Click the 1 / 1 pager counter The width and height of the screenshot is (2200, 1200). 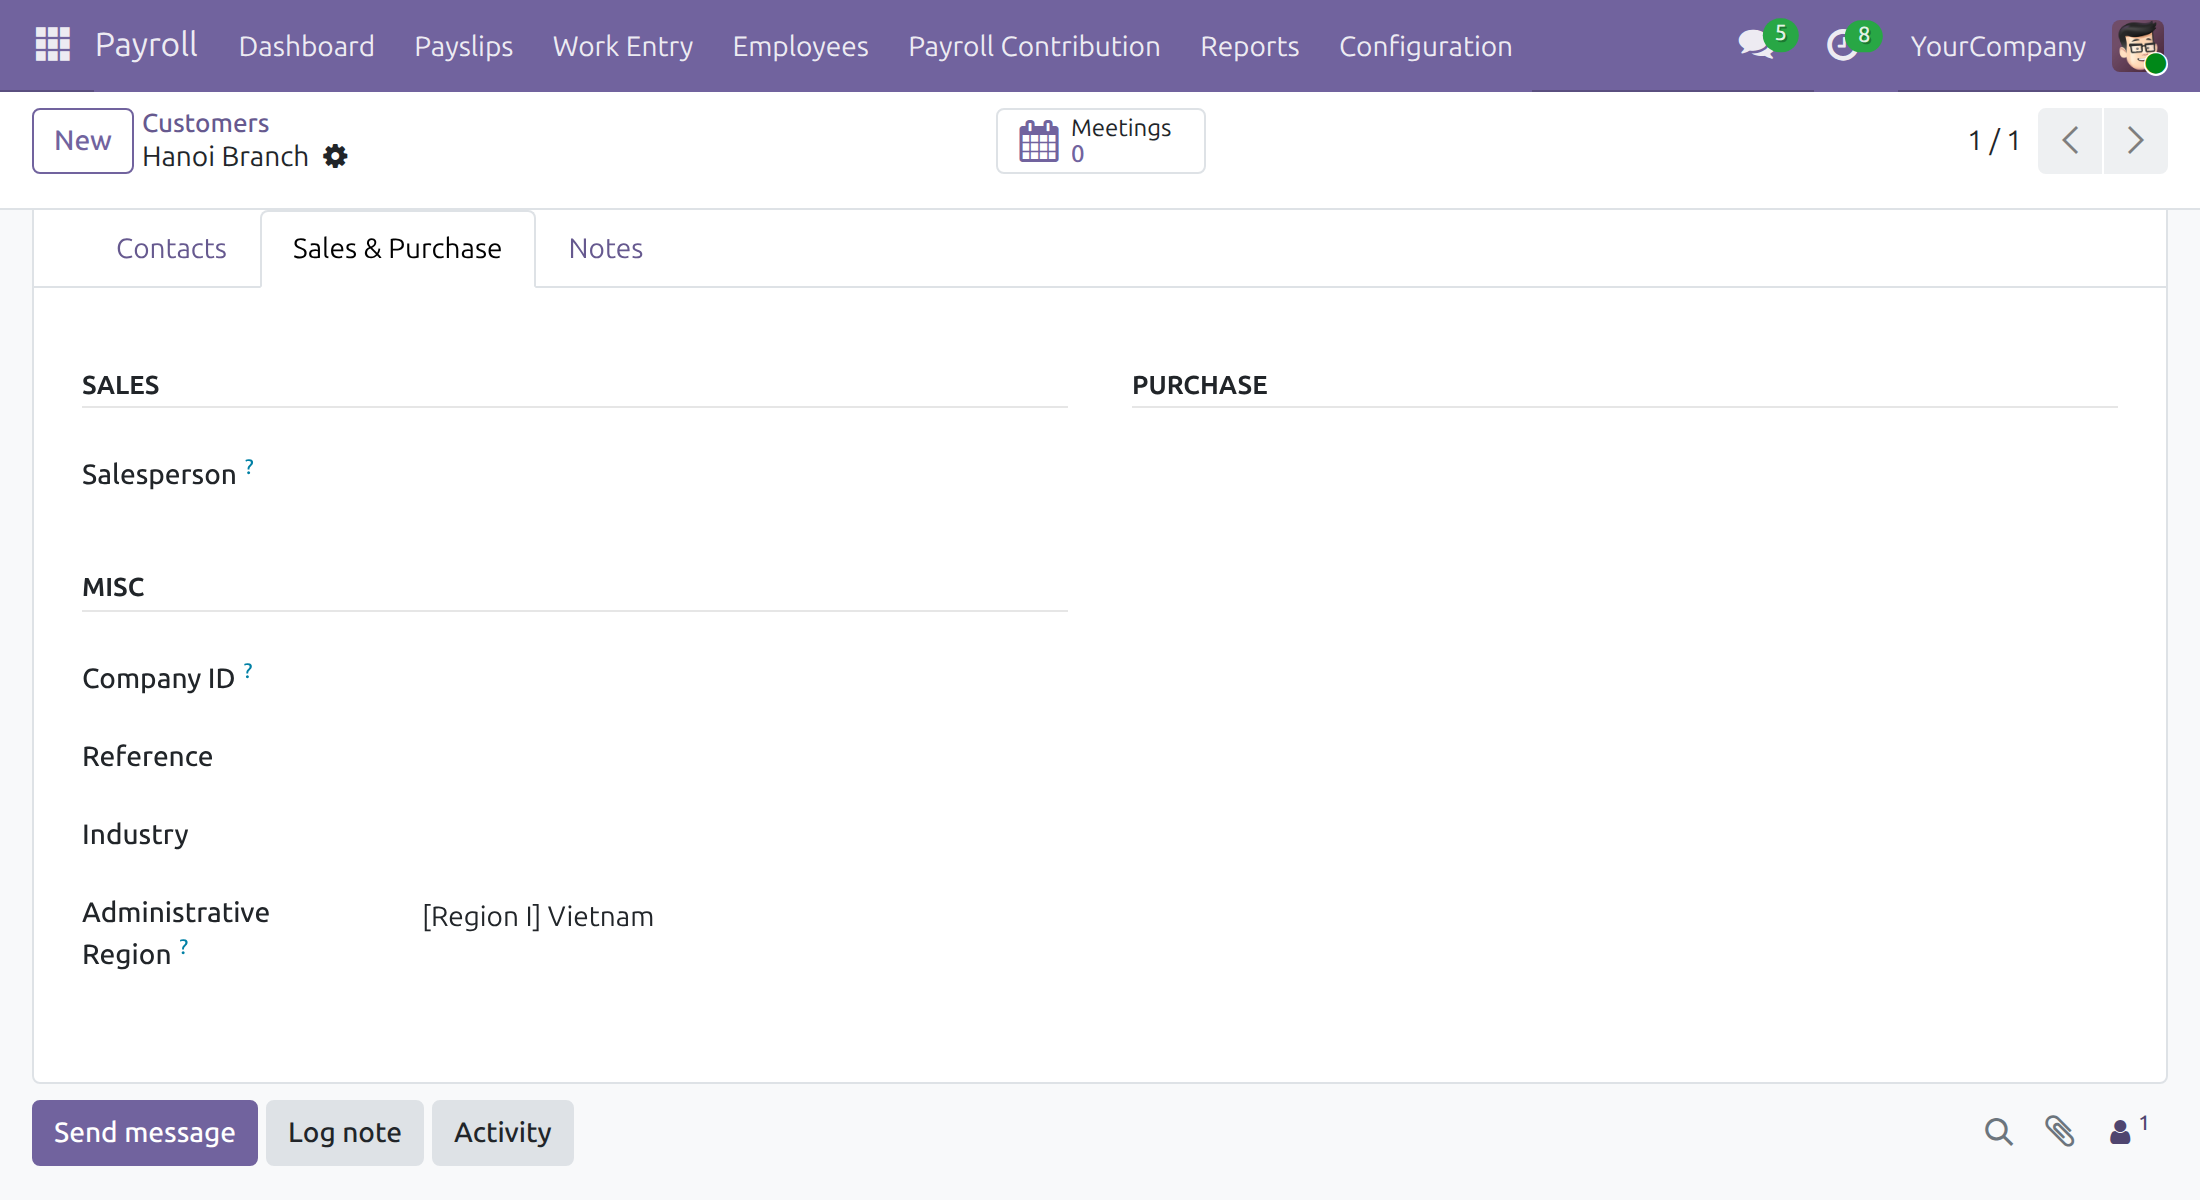[1994, 141]
